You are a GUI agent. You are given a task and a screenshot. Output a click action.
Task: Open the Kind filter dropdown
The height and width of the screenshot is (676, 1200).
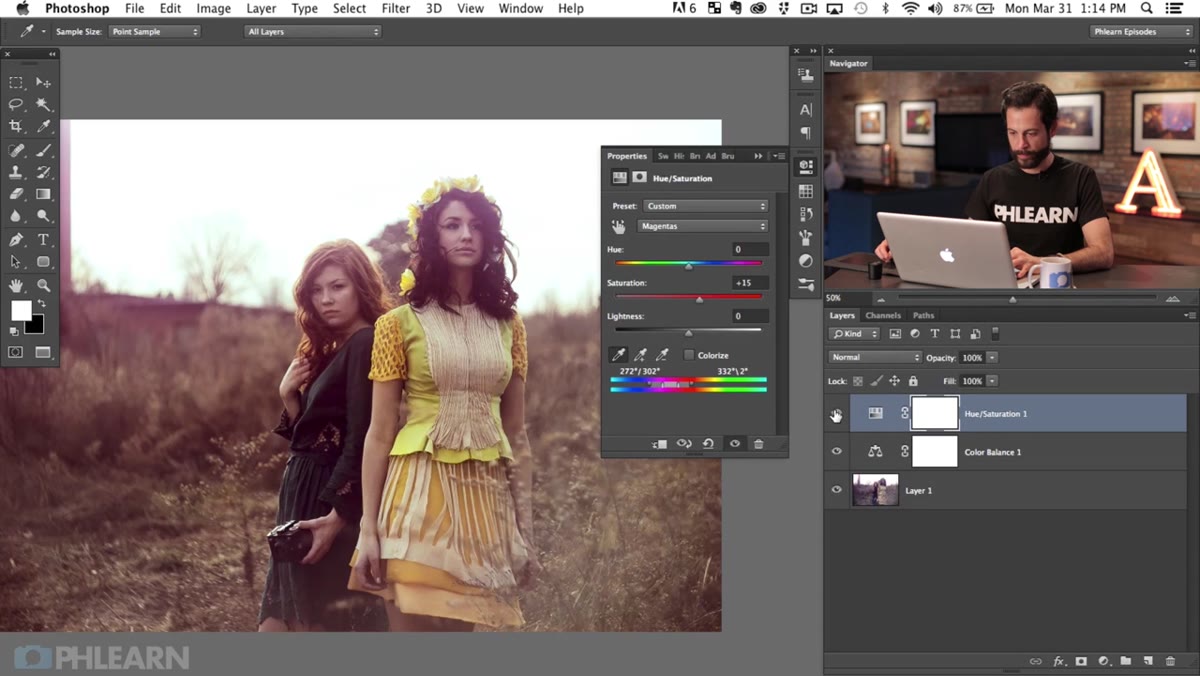(x=855, y=333)
